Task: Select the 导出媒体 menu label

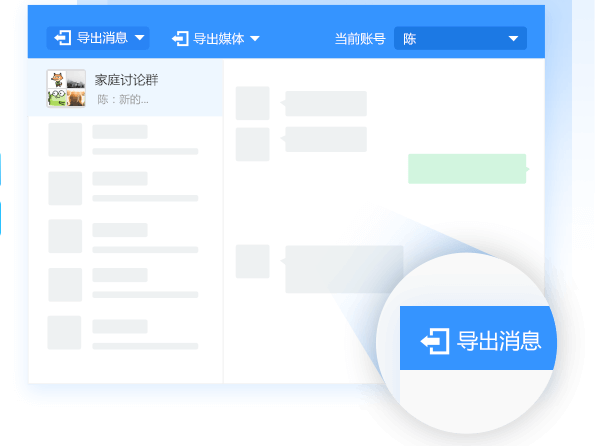Action: pos(219,39)
